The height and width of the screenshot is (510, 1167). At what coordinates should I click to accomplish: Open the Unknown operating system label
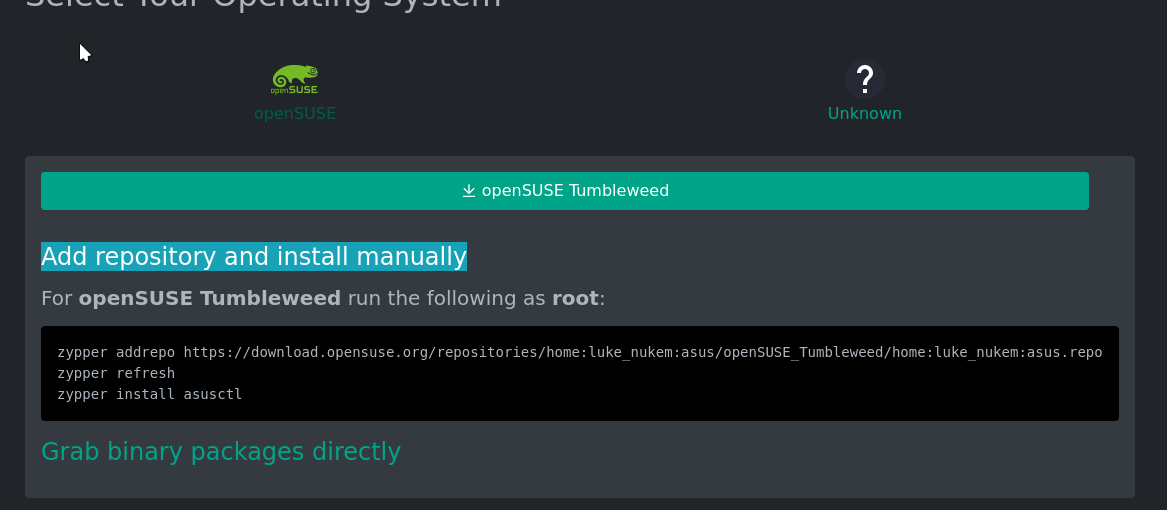pyautogui.click(x=864, y=113)
